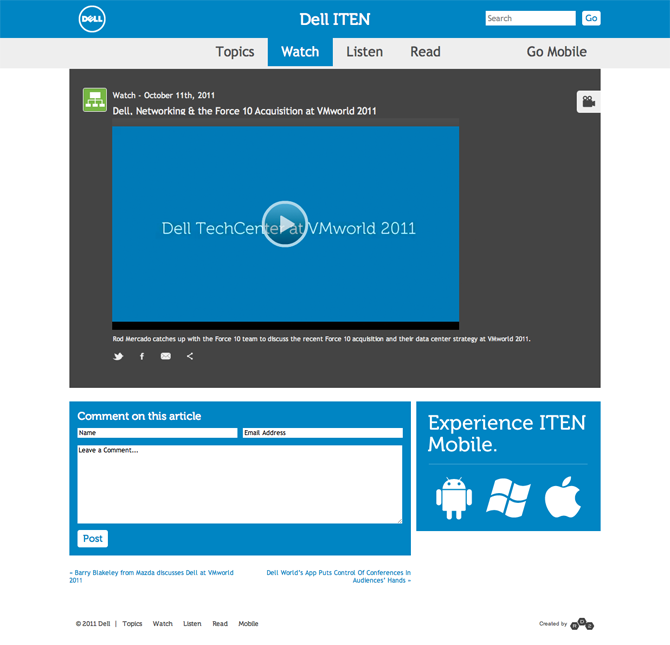Play the Dell TechCenter video
The image size is (670, 645).
285,224
